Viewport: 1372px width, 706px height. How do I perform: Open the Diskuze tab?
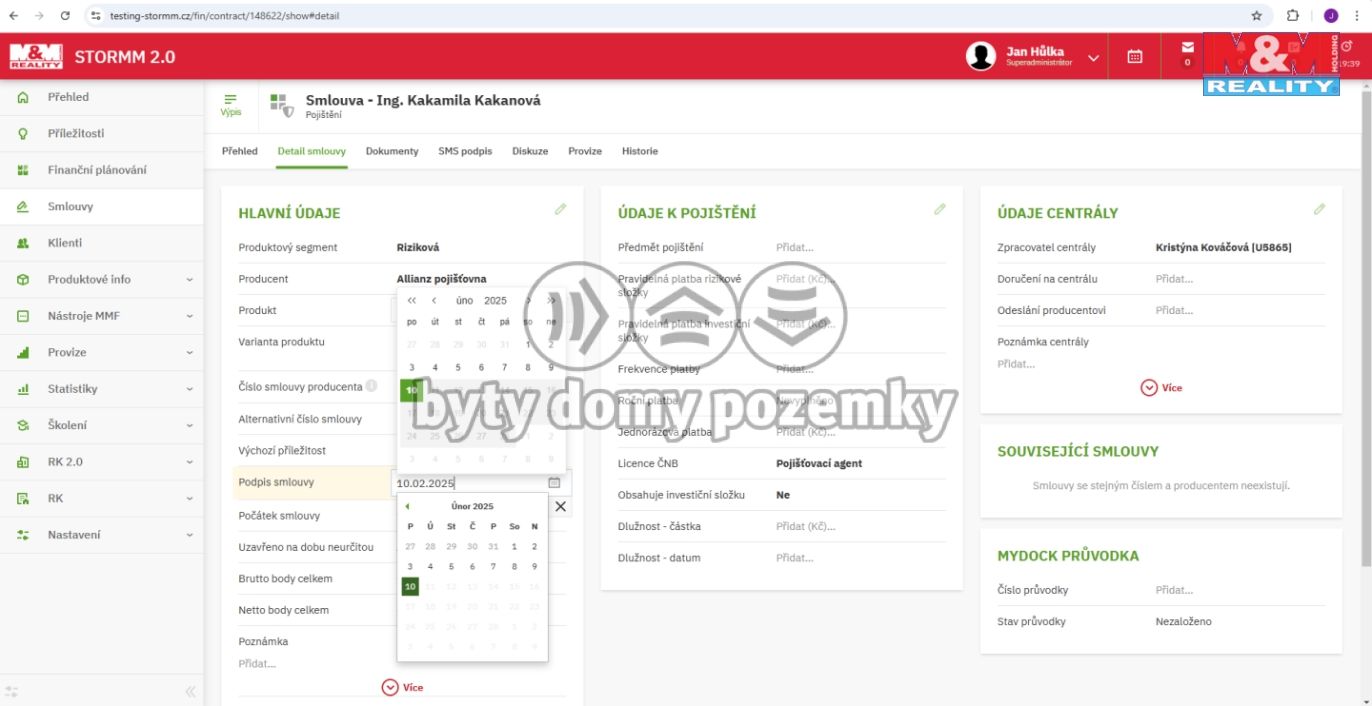click(529, 151)
